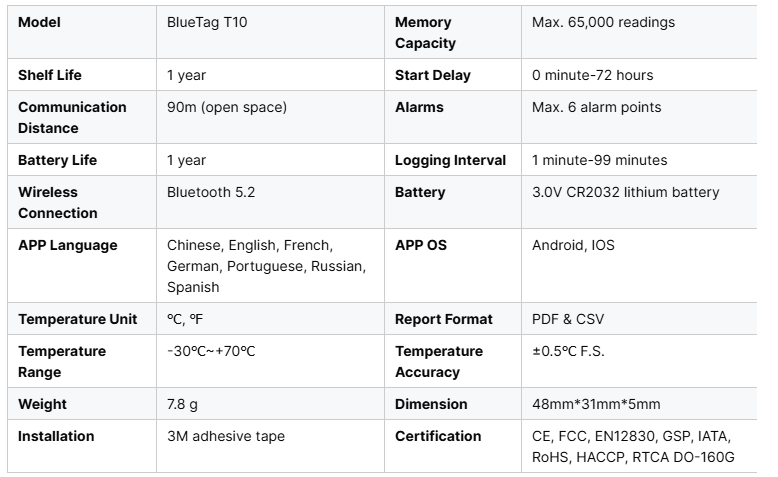778x477 pixels.
Task: Select the 1 minute-99 minutes value
Action: (599, 160)
